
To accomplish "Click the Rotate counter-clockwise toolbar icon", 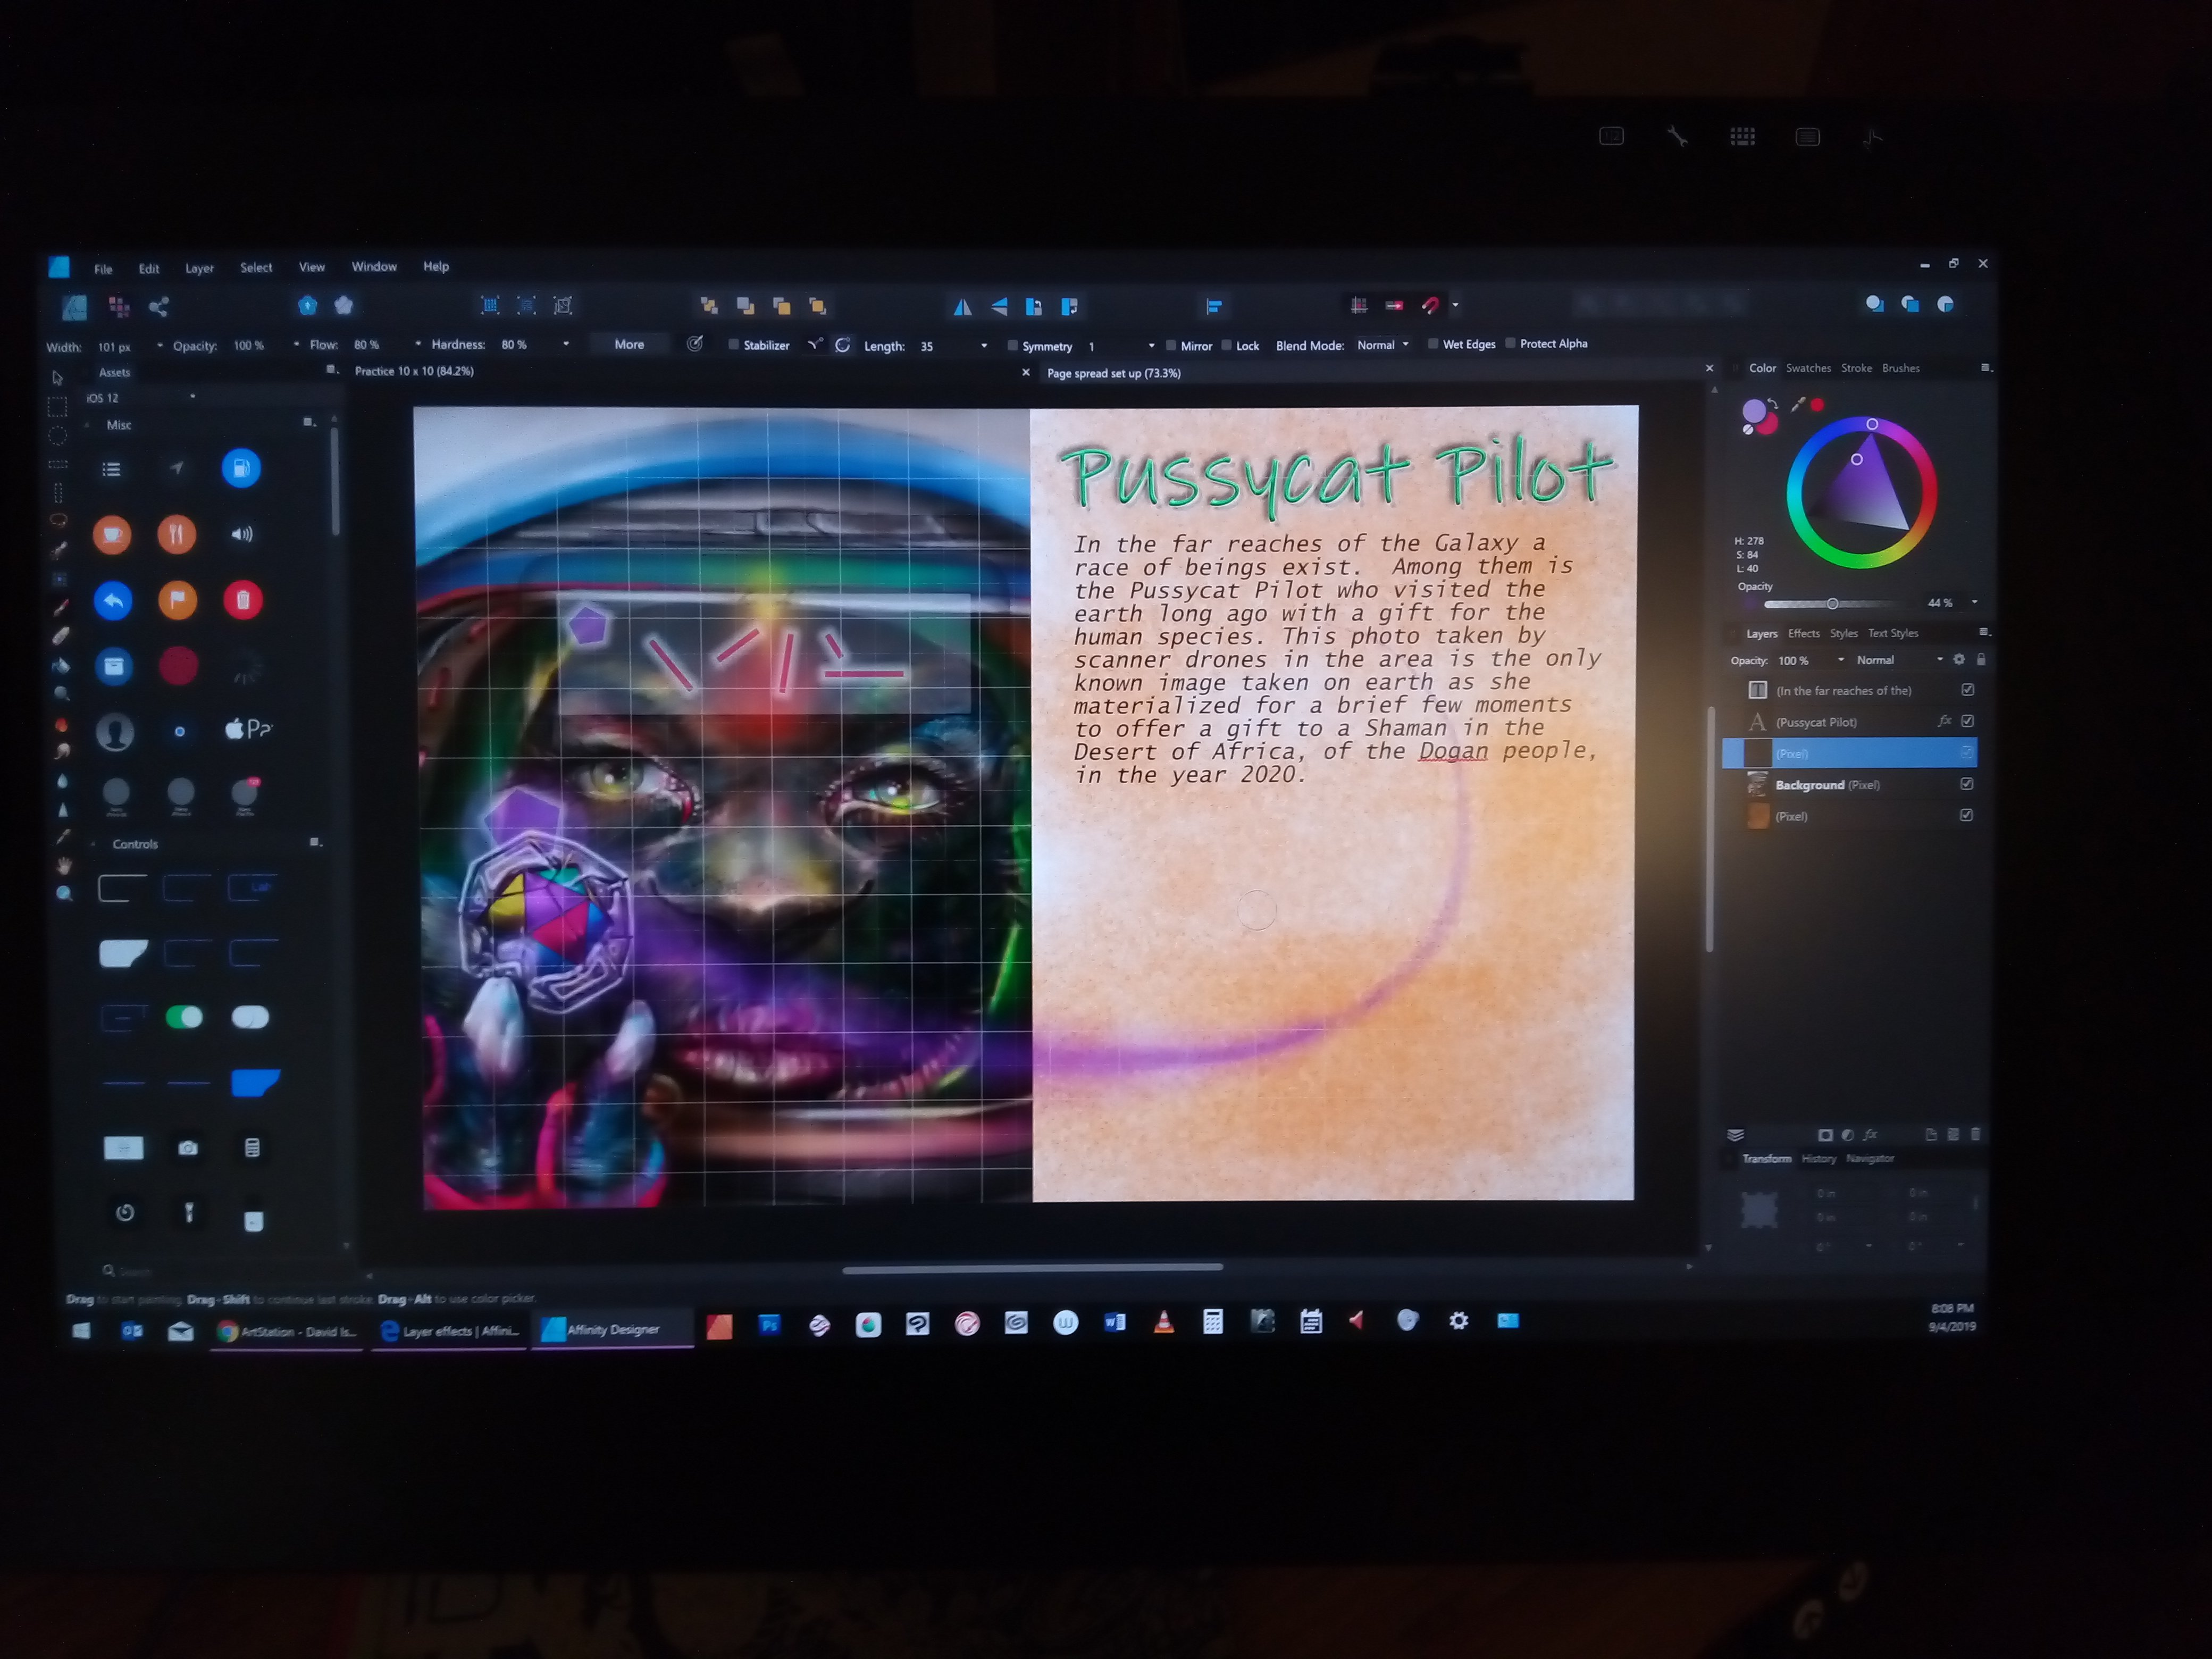I will coord(1034,306).
